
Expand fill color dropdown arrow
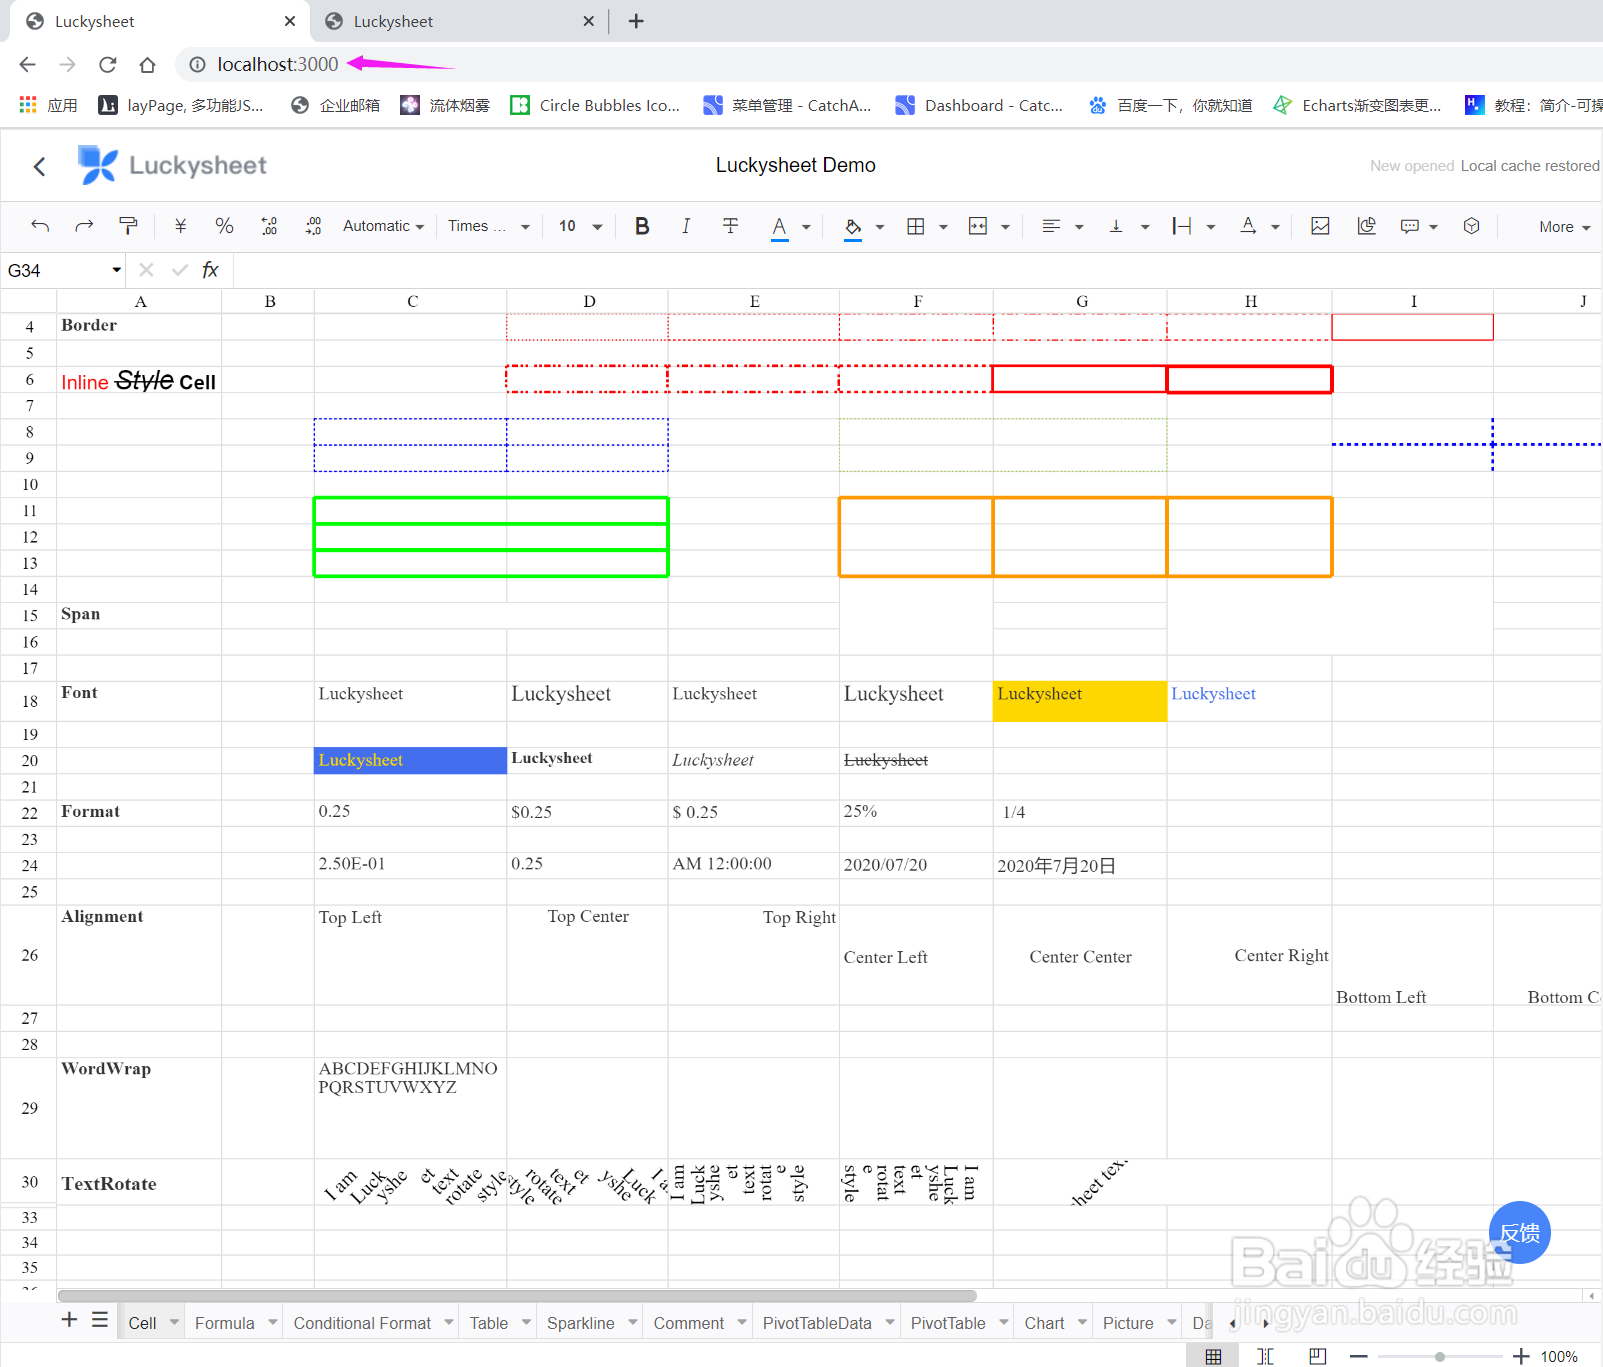880,227
